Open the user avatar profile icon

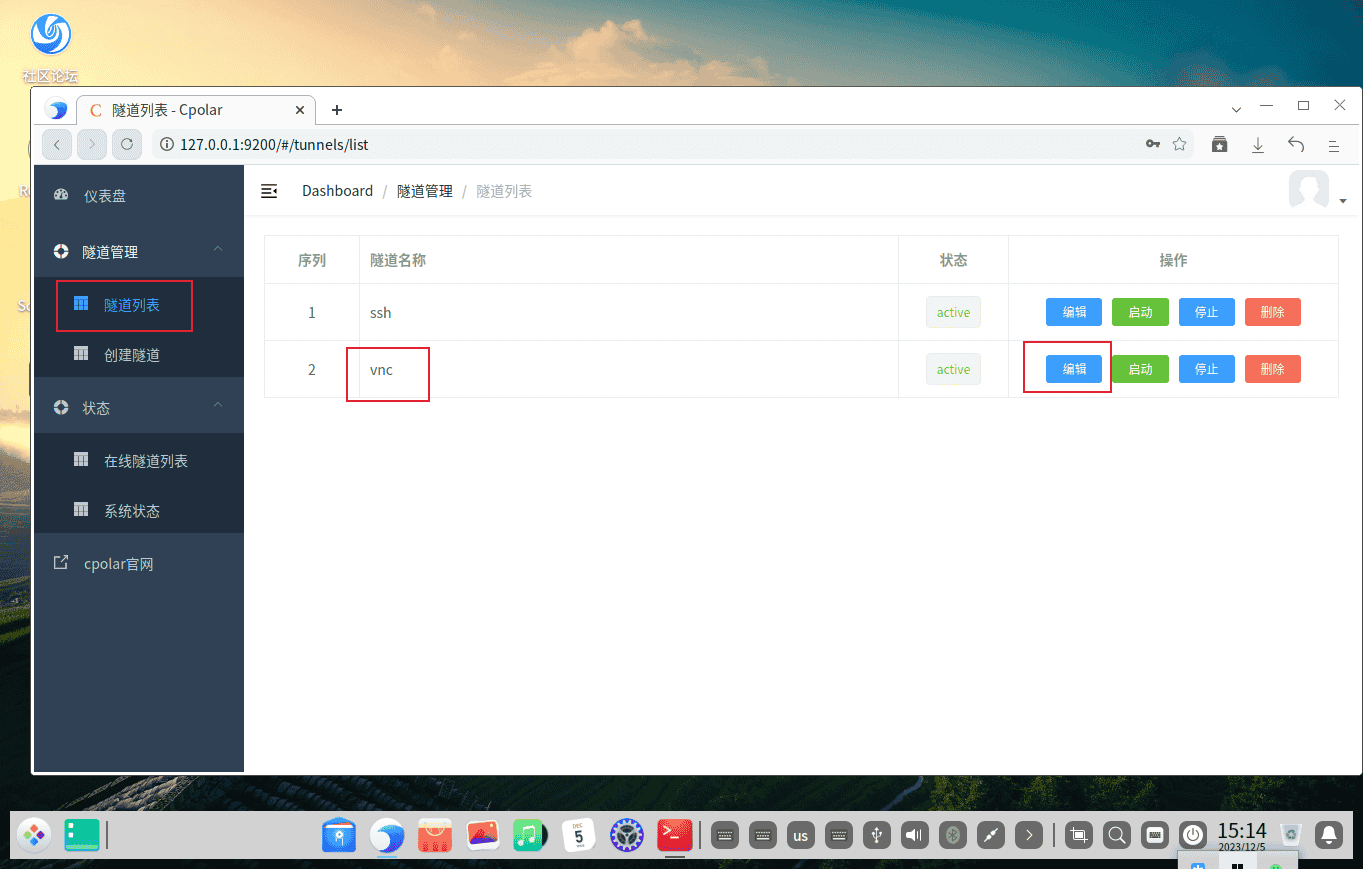coord(1310,190)
